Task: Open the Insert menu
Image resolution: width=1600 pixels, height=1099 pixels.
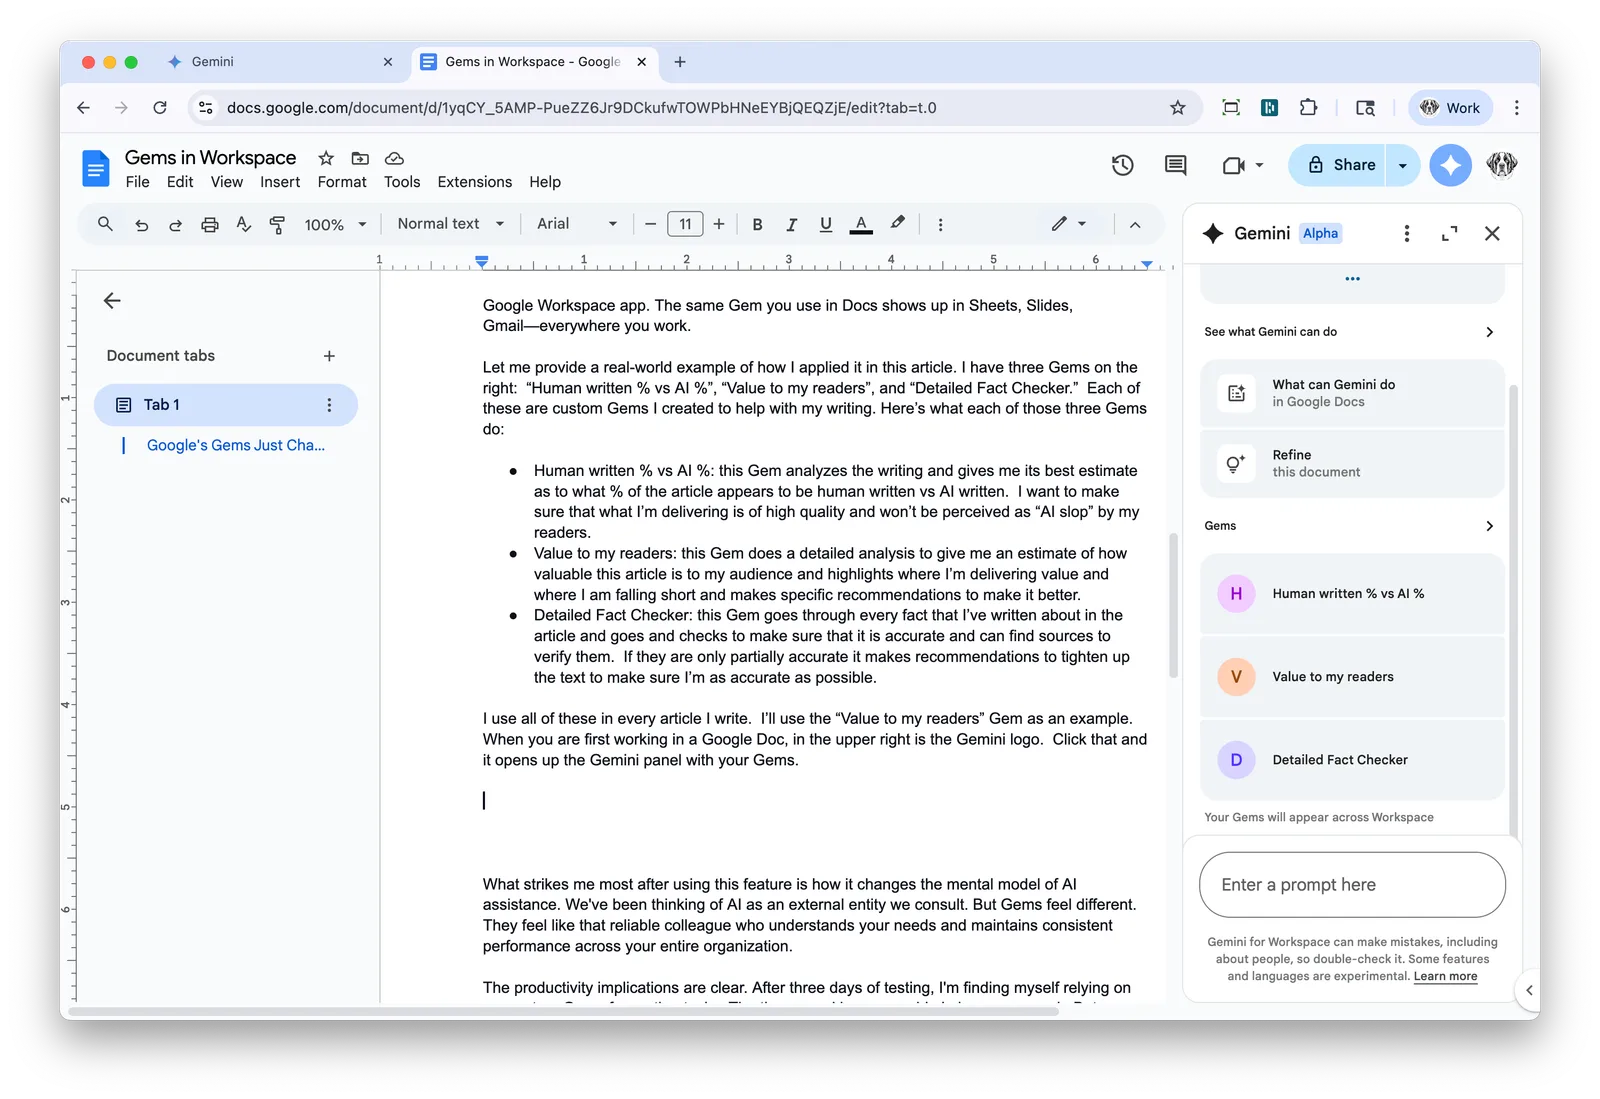Action: [280, 182]
